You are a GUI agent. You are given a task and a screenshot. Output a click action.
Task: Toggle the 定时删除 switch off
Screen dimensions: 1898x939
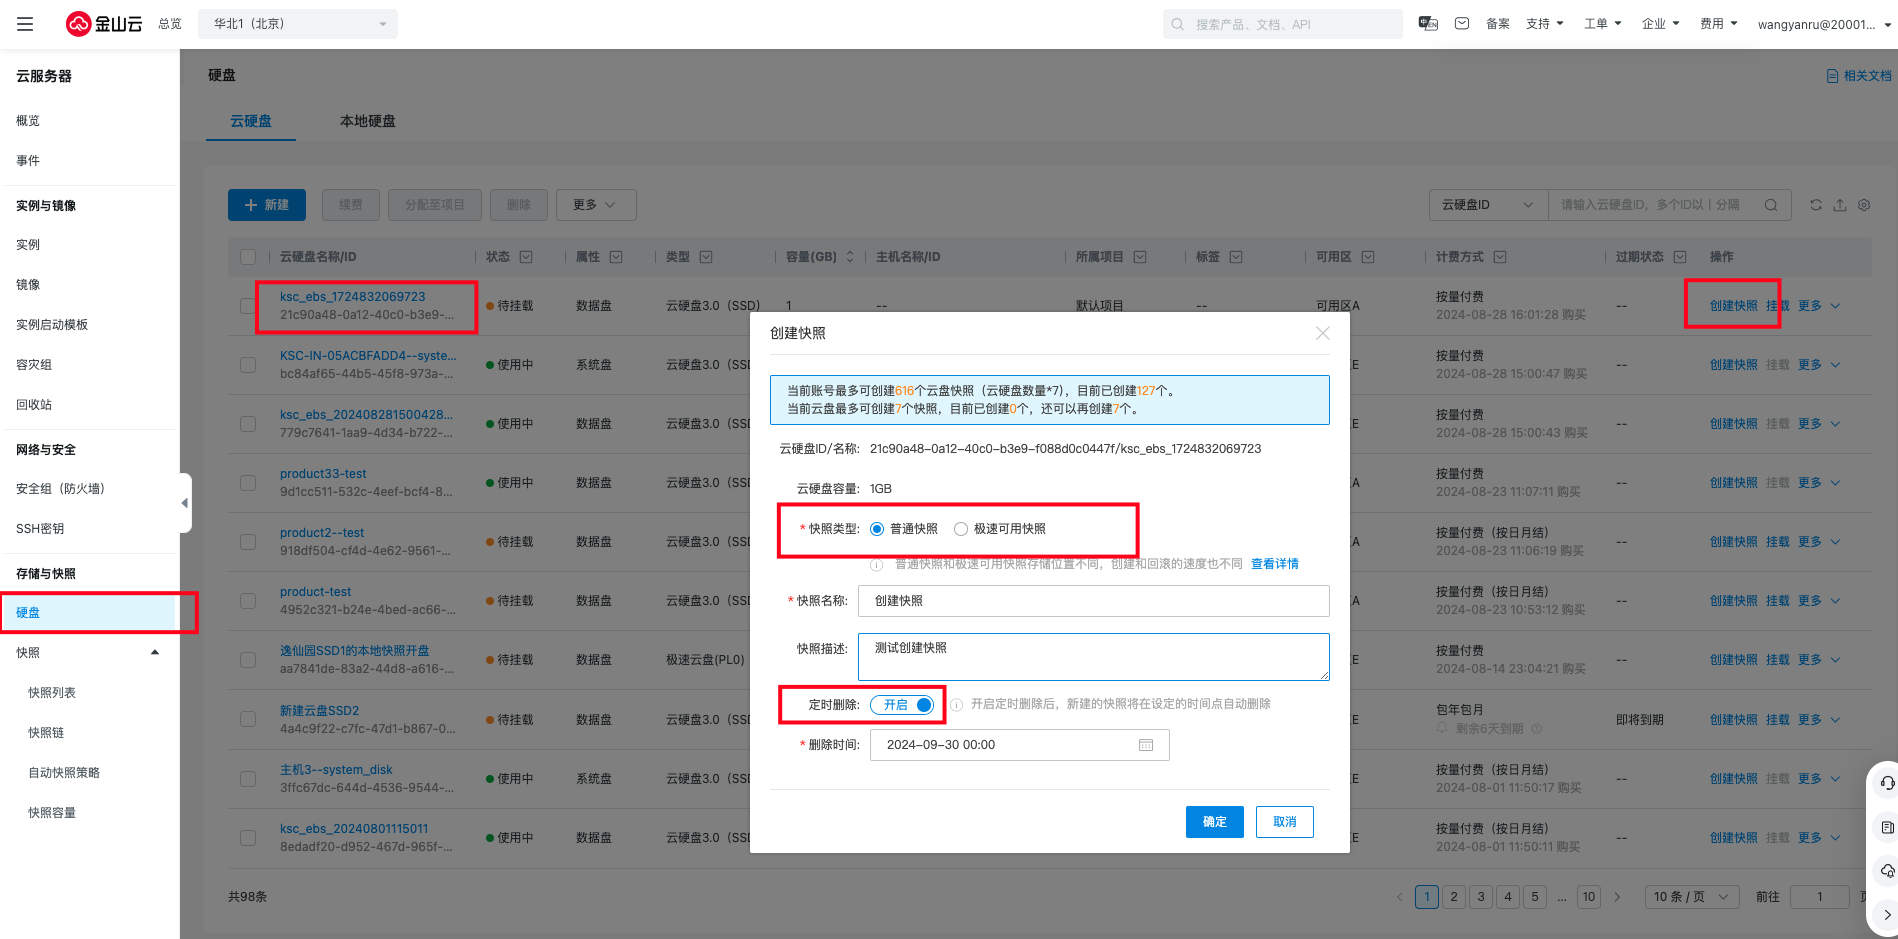click(x=902, y=705)
